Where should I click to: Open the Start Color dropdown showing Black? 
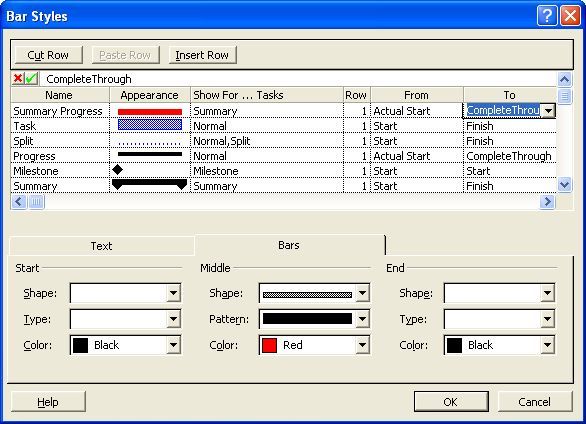(173, 345)
